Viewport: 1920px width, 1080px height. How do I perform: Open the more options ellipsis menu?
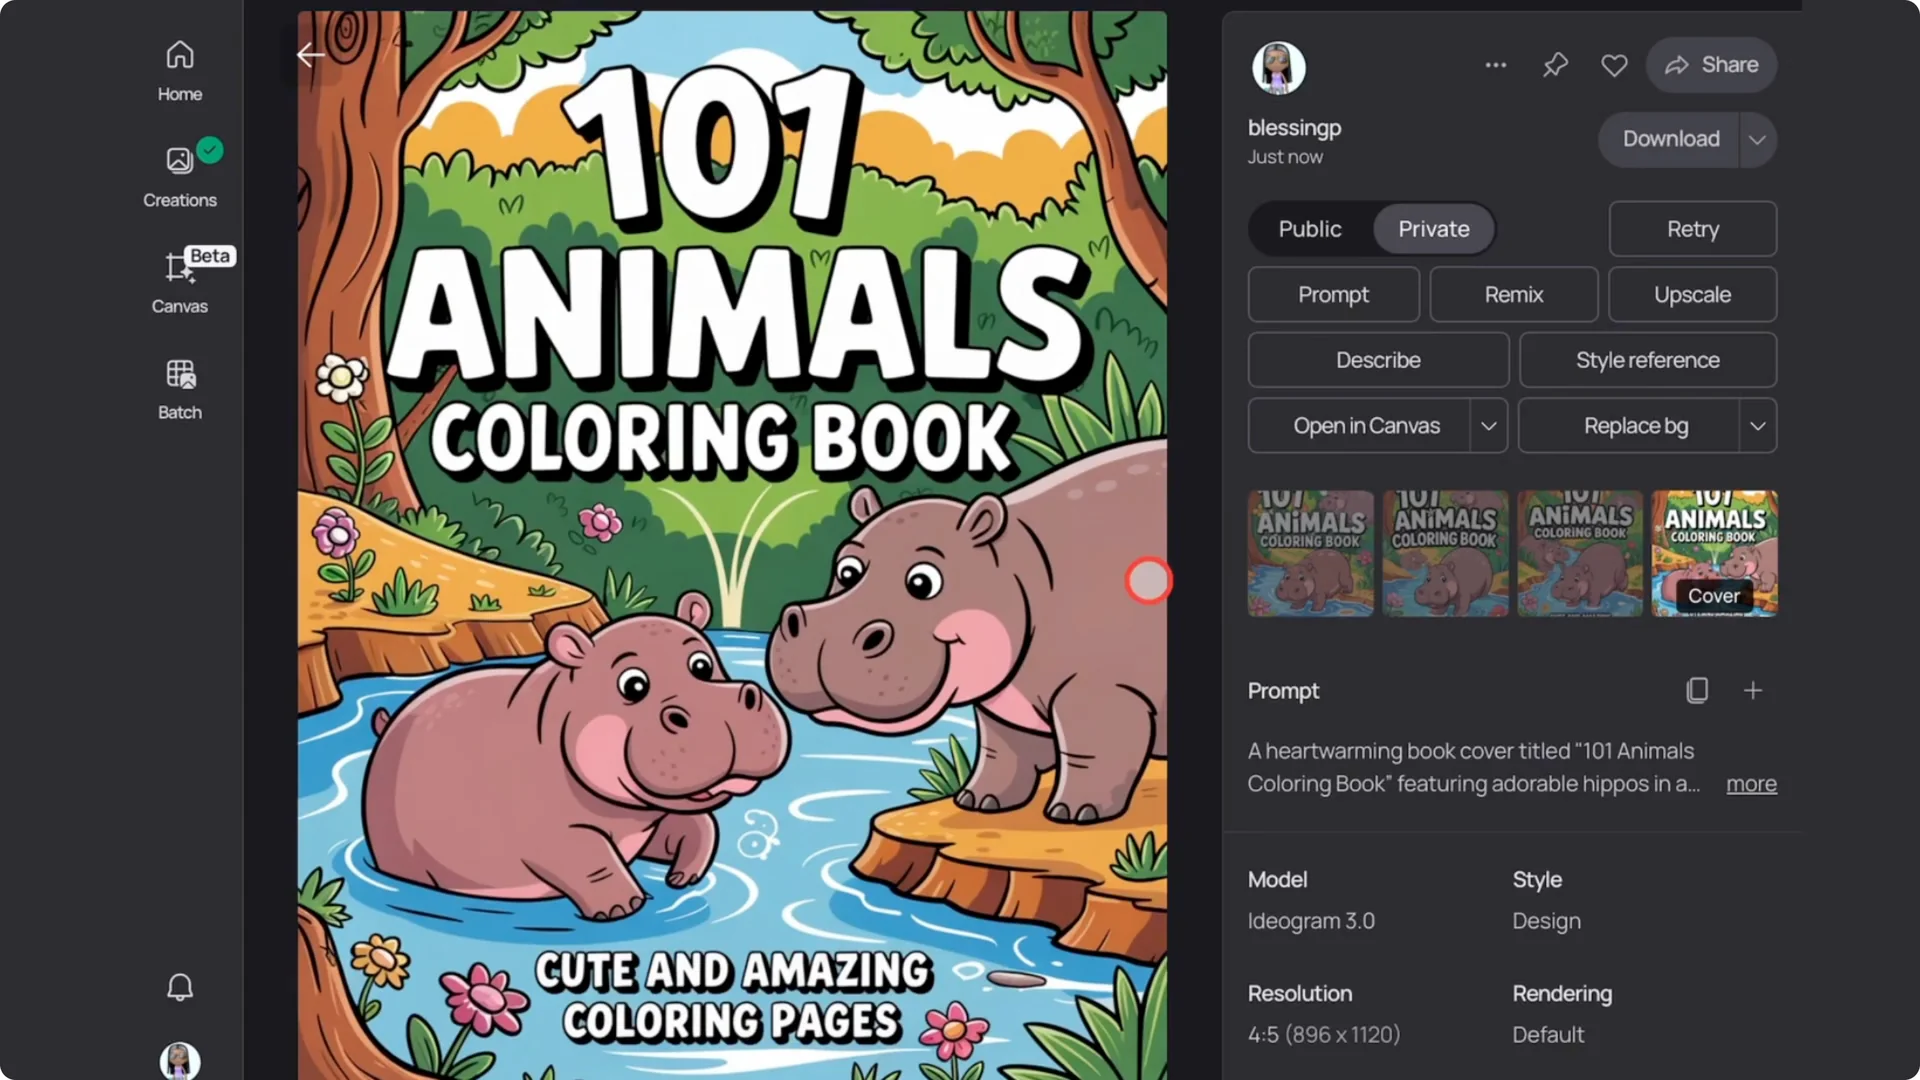click(1495, 64)
